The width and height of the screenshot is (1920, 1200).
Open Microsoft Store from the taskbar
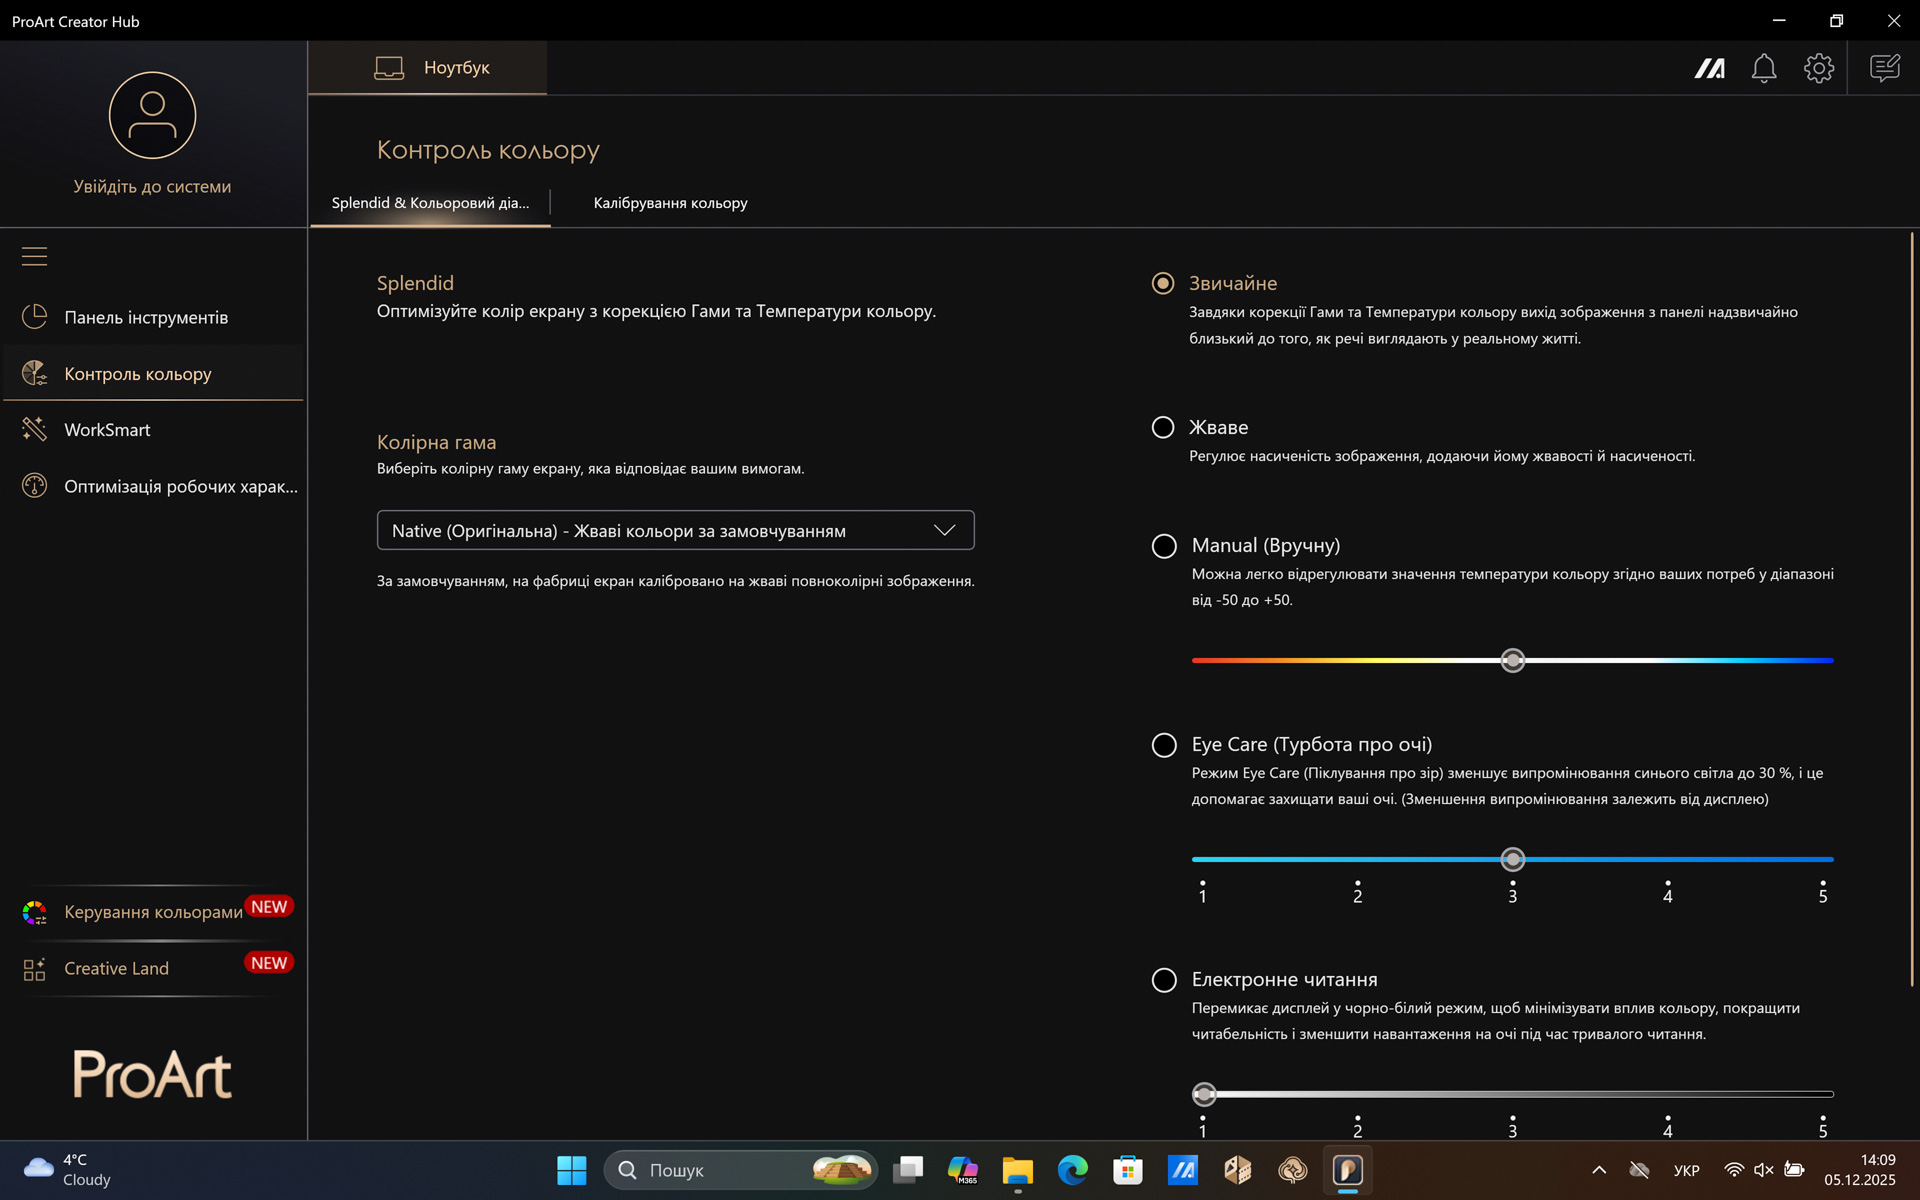1128,1170
